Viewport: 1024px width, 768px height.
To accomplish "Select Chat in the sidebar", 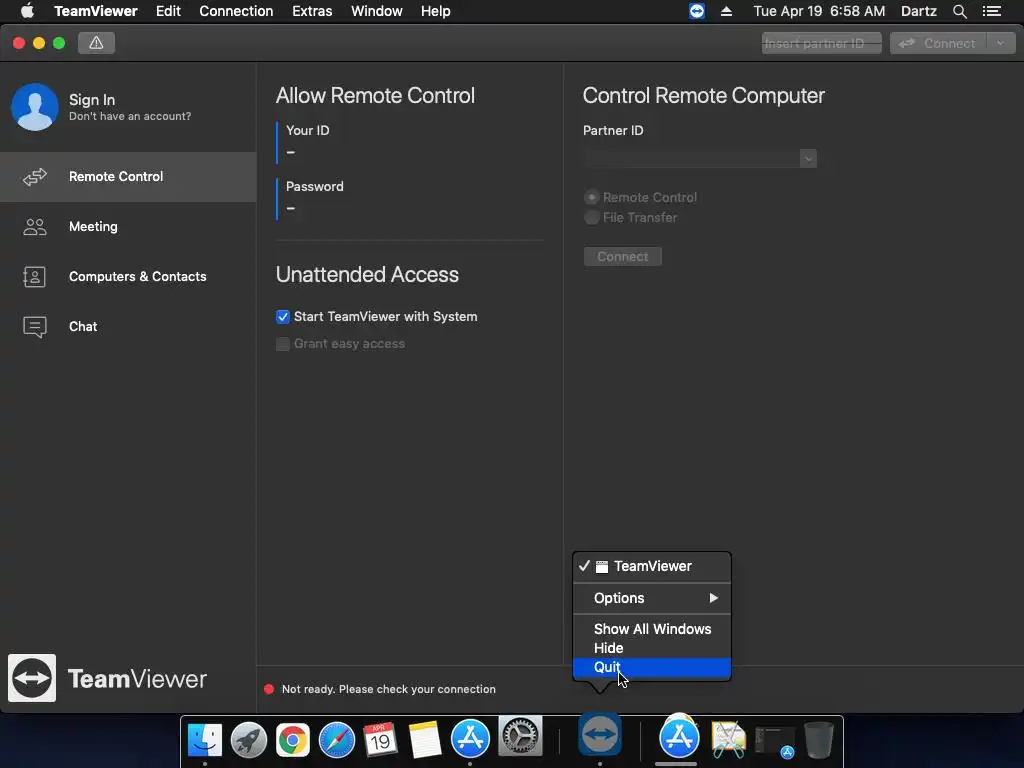I will tap(128, 327).
